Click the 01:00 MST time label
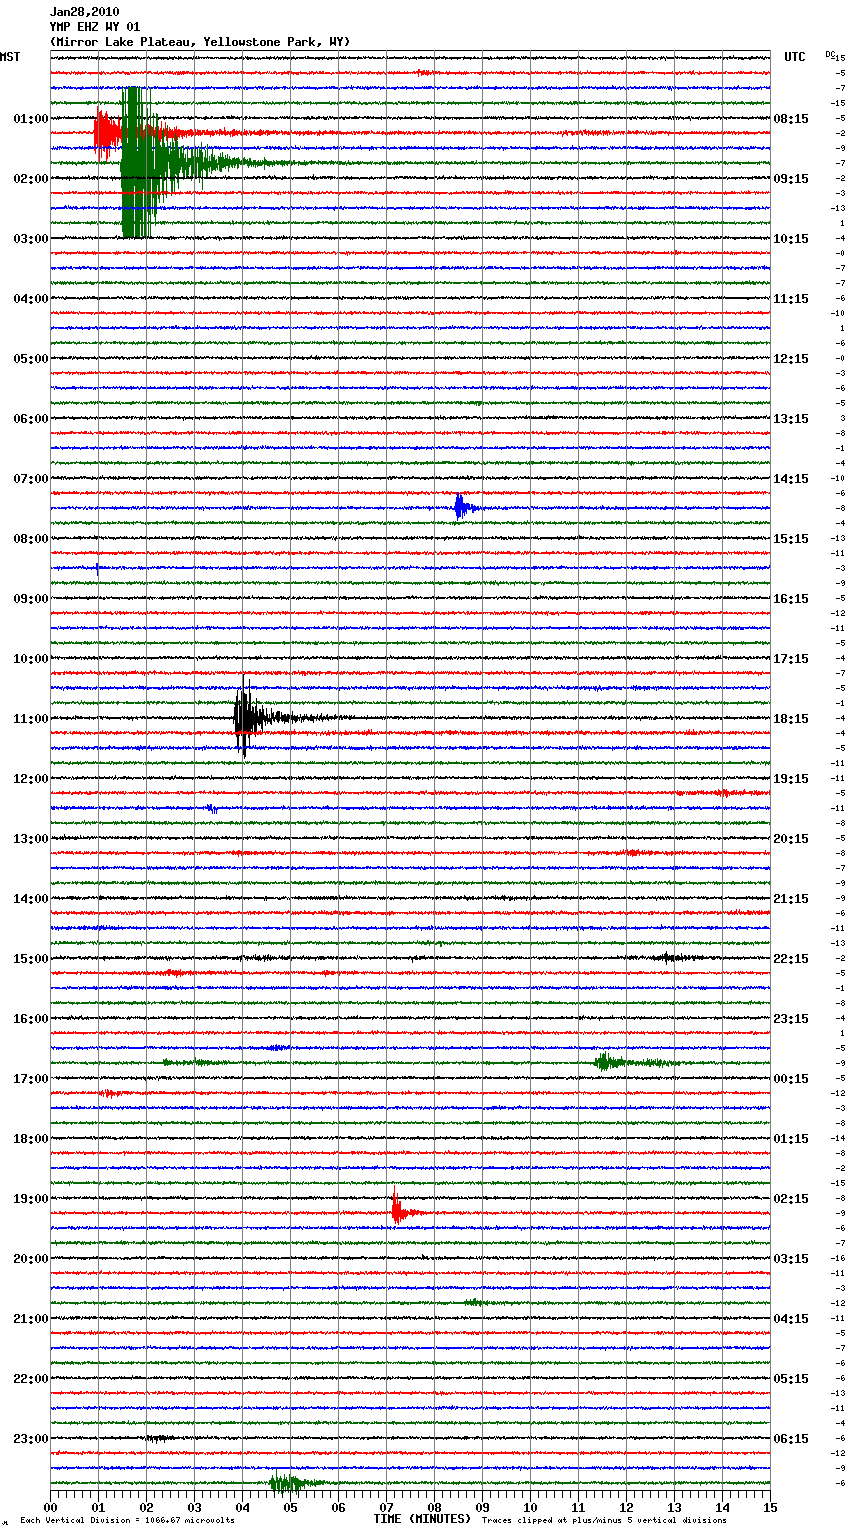850x1534 pixels. tap(31, 119)
